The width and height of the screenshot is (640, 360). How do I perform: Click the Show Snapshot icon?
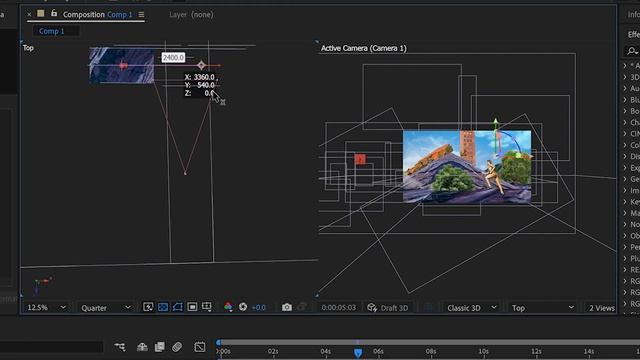coord(302,307)
